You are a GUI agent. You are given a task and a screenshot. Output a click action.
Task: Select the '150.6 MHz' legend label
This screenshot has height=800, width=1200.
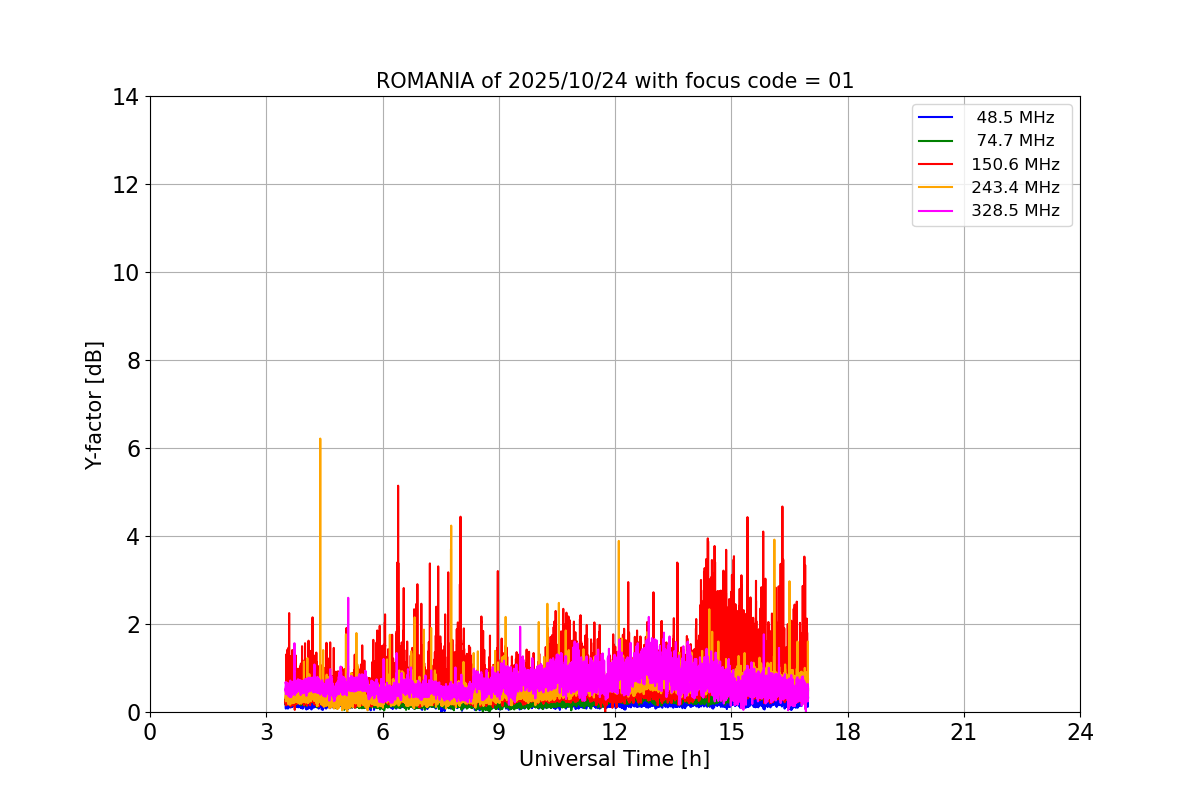click(1015, 164)
